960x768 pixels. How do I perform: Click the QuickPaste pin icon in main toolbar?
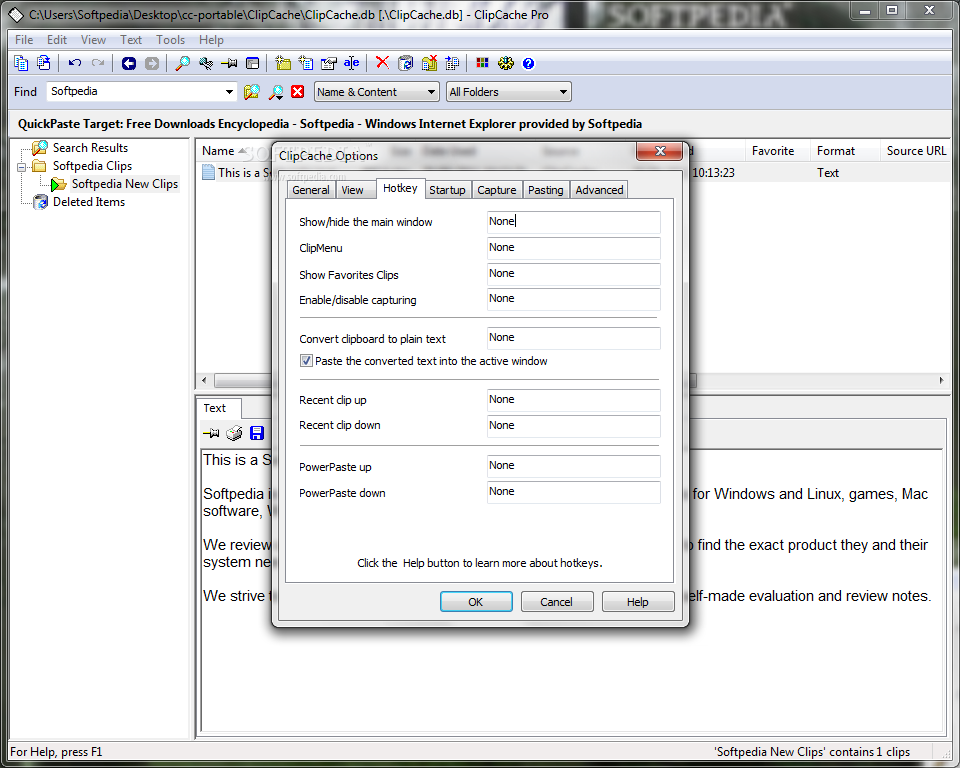click(x=229, y=63)
